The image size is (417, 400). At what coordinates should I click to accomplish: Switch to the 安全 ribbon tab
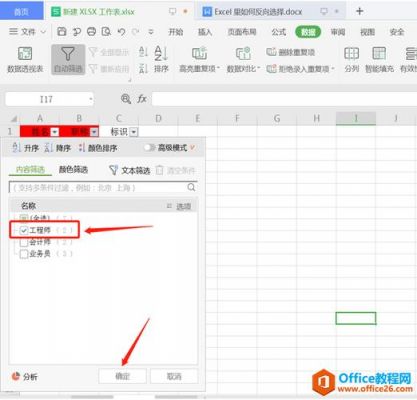point(397,32)
